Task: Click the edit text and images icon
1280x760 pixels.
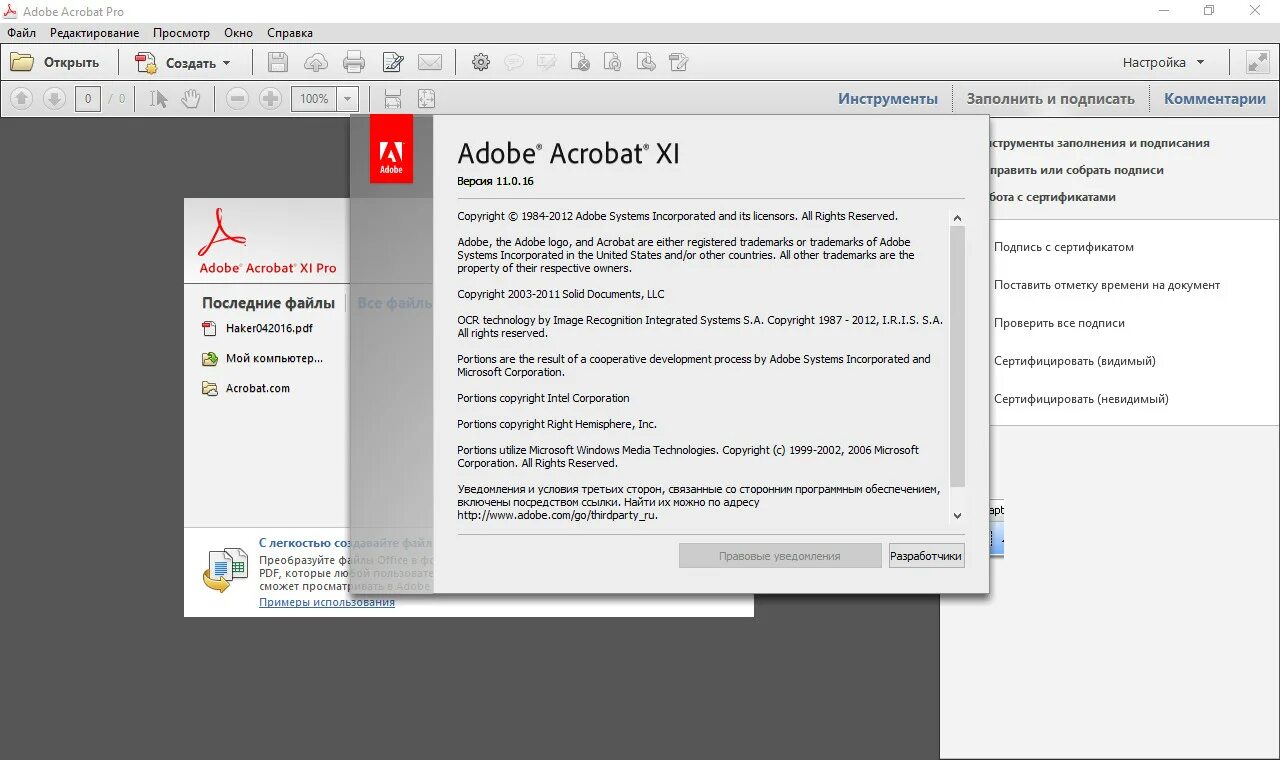Action: coord(679,62)
